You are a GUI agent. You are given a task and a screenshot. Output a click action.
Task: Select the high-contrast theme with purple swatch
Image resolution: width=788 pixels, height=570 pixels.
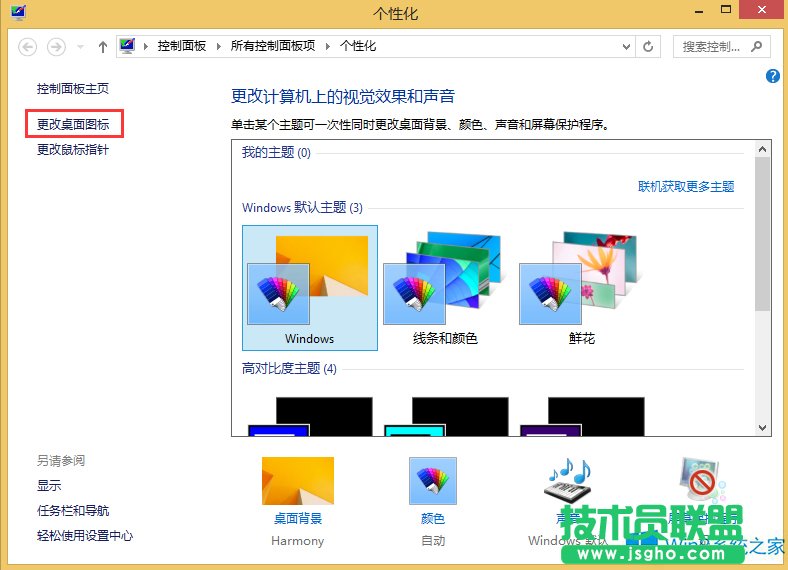point(582,416)
